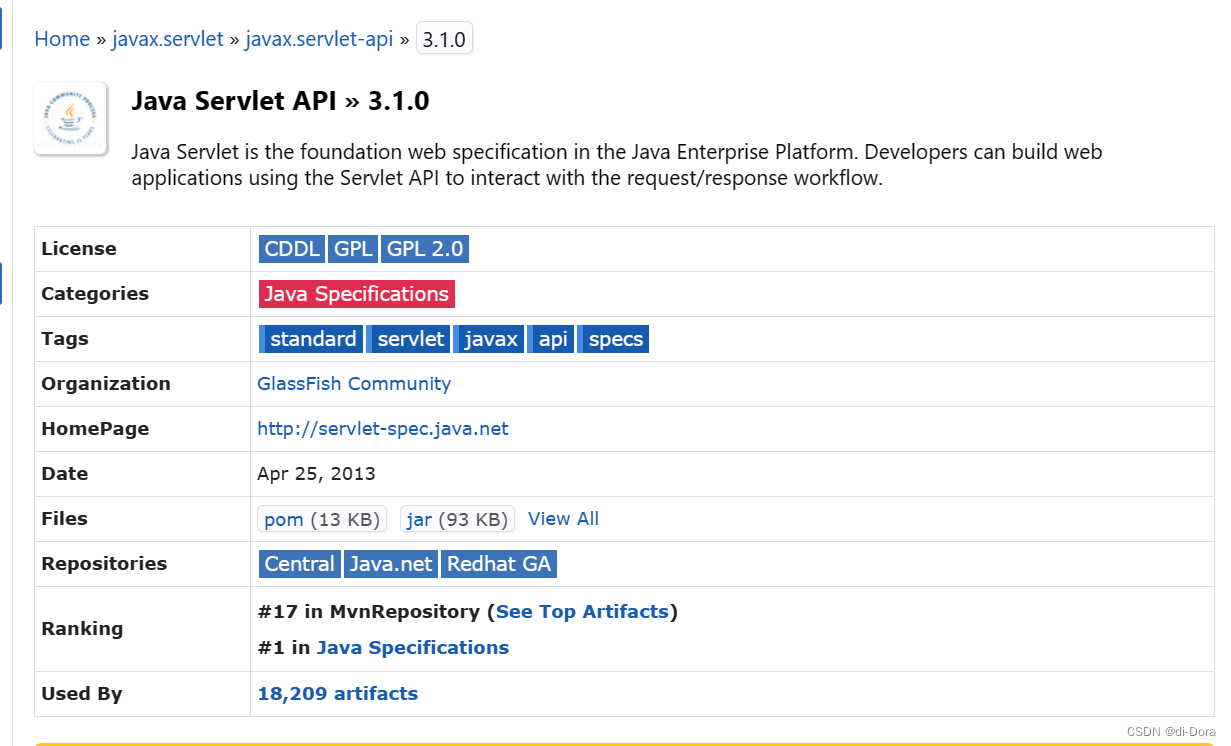Click the #17 in MvnRepository text

tap(368, 612)
